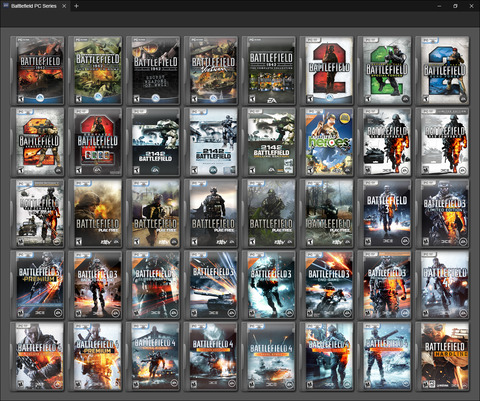
Task: Select the Battlefield Vietnam game cover
Action: [x=211, y=70]
